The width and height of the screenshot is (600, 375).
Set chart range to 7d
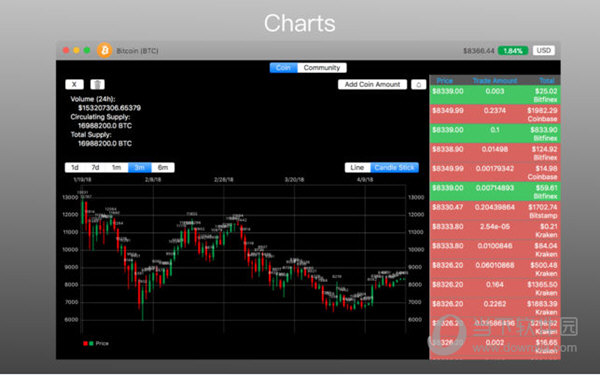click(x=95, y=168)
